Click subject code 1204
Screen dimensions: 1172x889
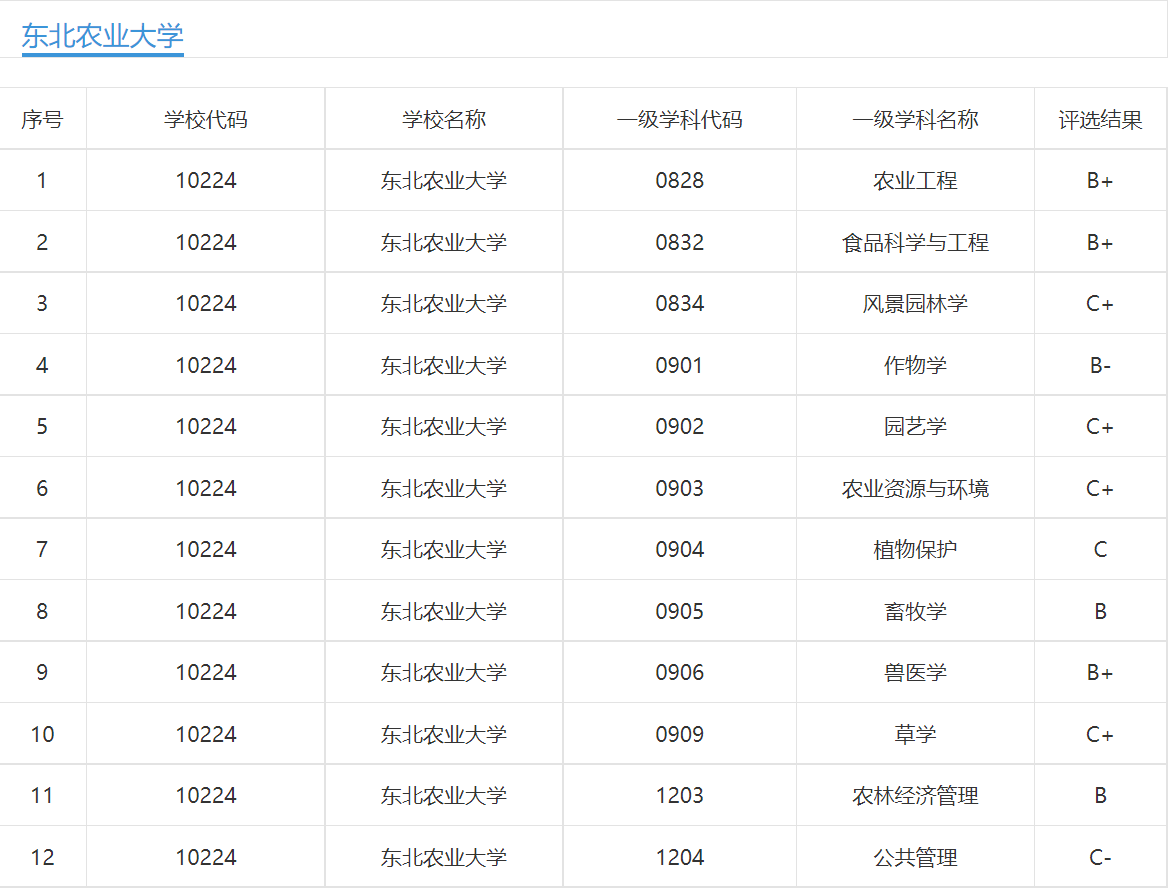679,857
